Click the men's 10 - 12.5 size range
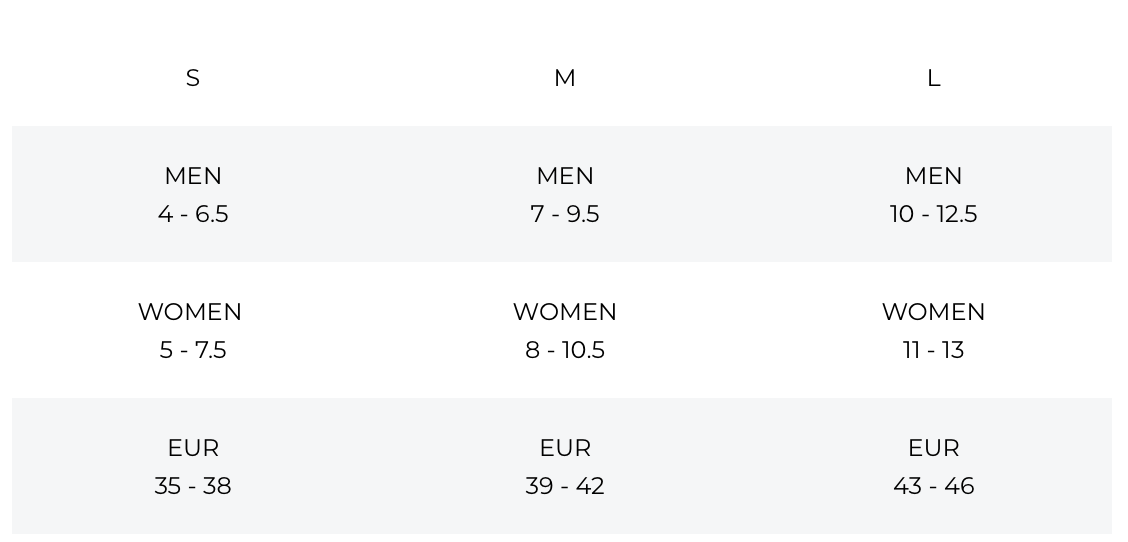This screenshot has height=542, width=1128. click(x=933, y=214)
